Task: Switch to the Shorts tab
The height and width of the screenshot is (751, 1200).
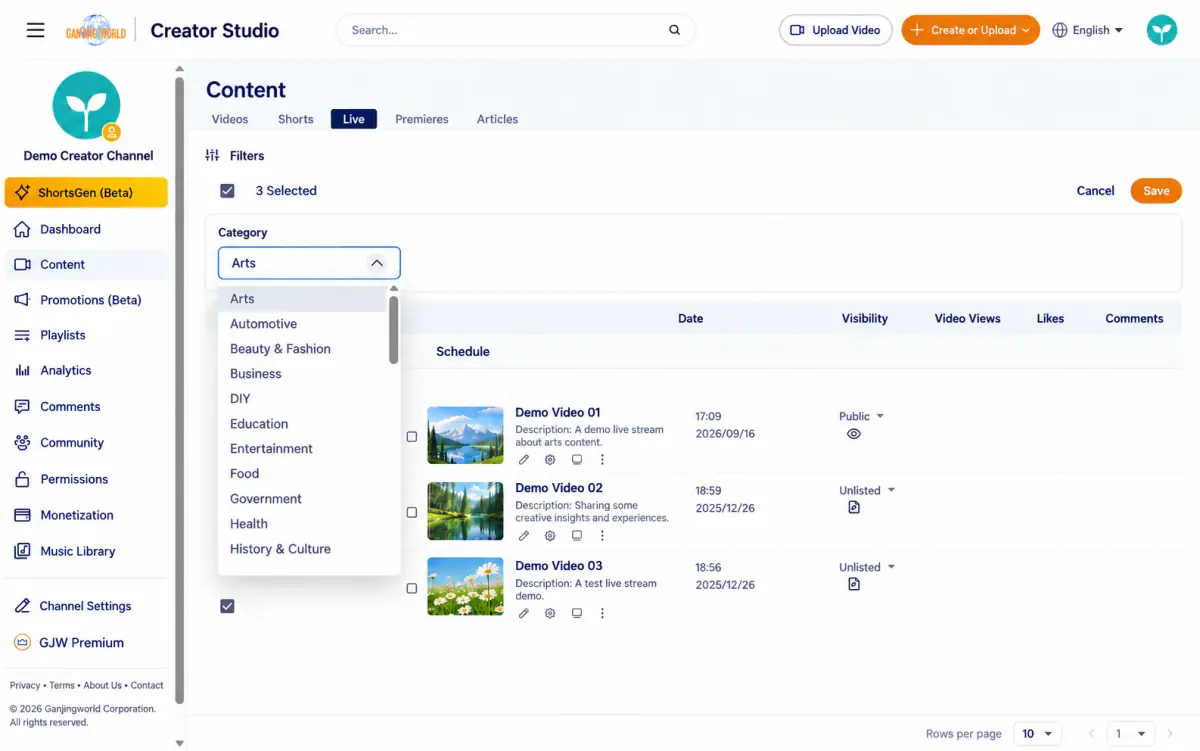Action: coord(296,119)
